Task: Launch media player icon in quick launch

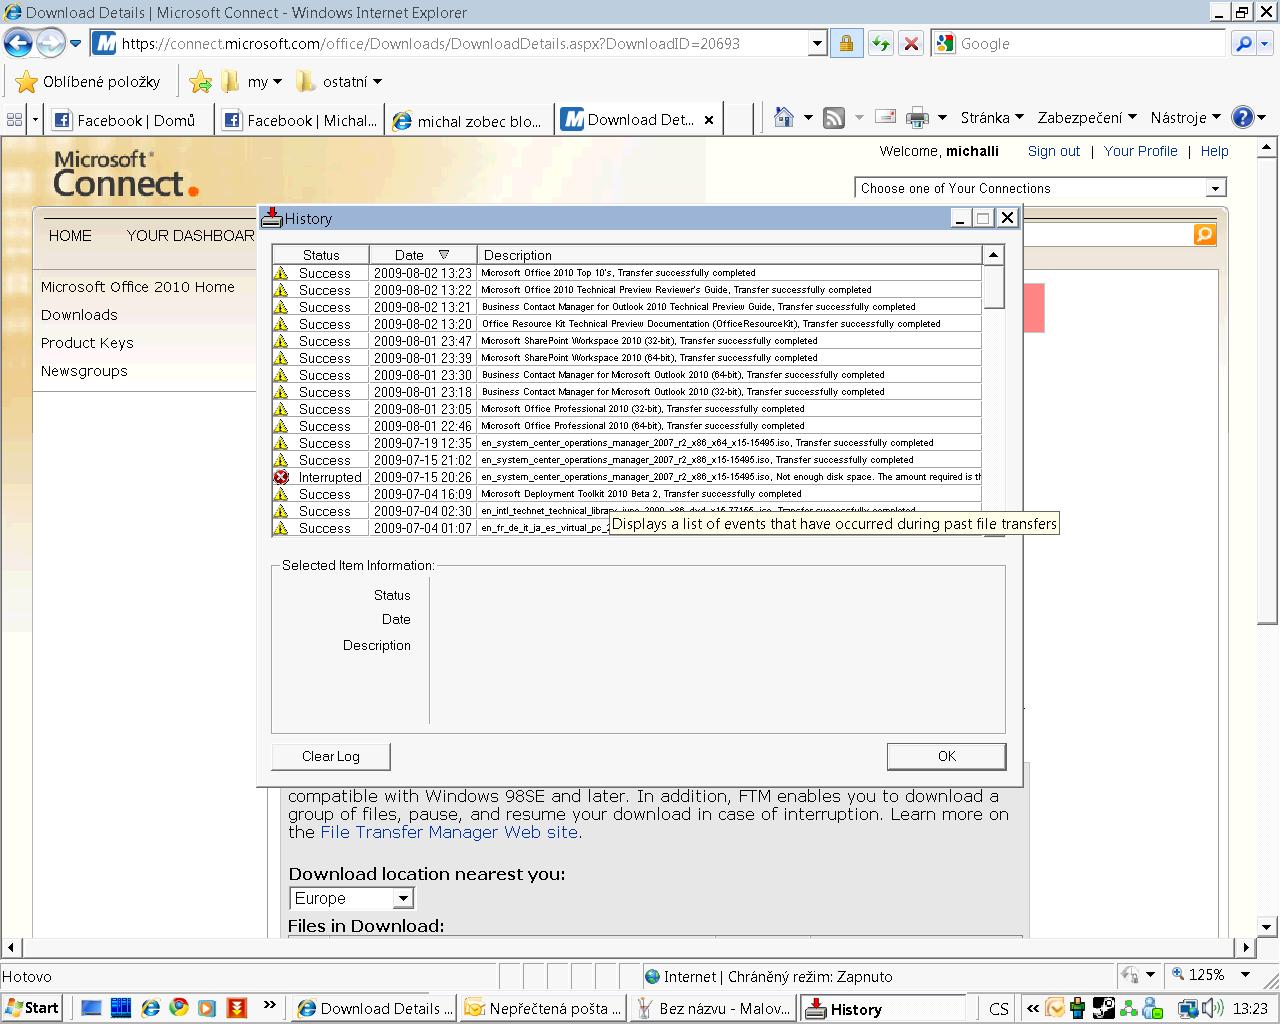Action: (x=206, y=1008)
